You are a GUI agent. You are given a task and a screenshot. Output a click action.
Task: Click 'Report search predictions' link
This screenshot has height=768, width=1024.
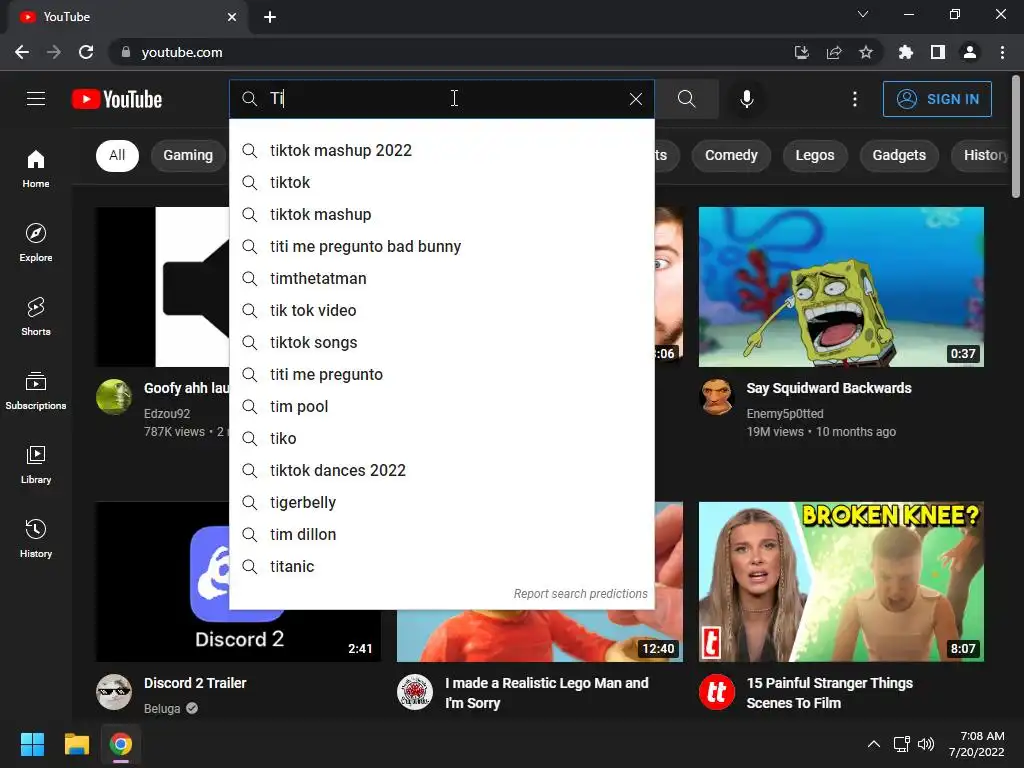(580, 594)
